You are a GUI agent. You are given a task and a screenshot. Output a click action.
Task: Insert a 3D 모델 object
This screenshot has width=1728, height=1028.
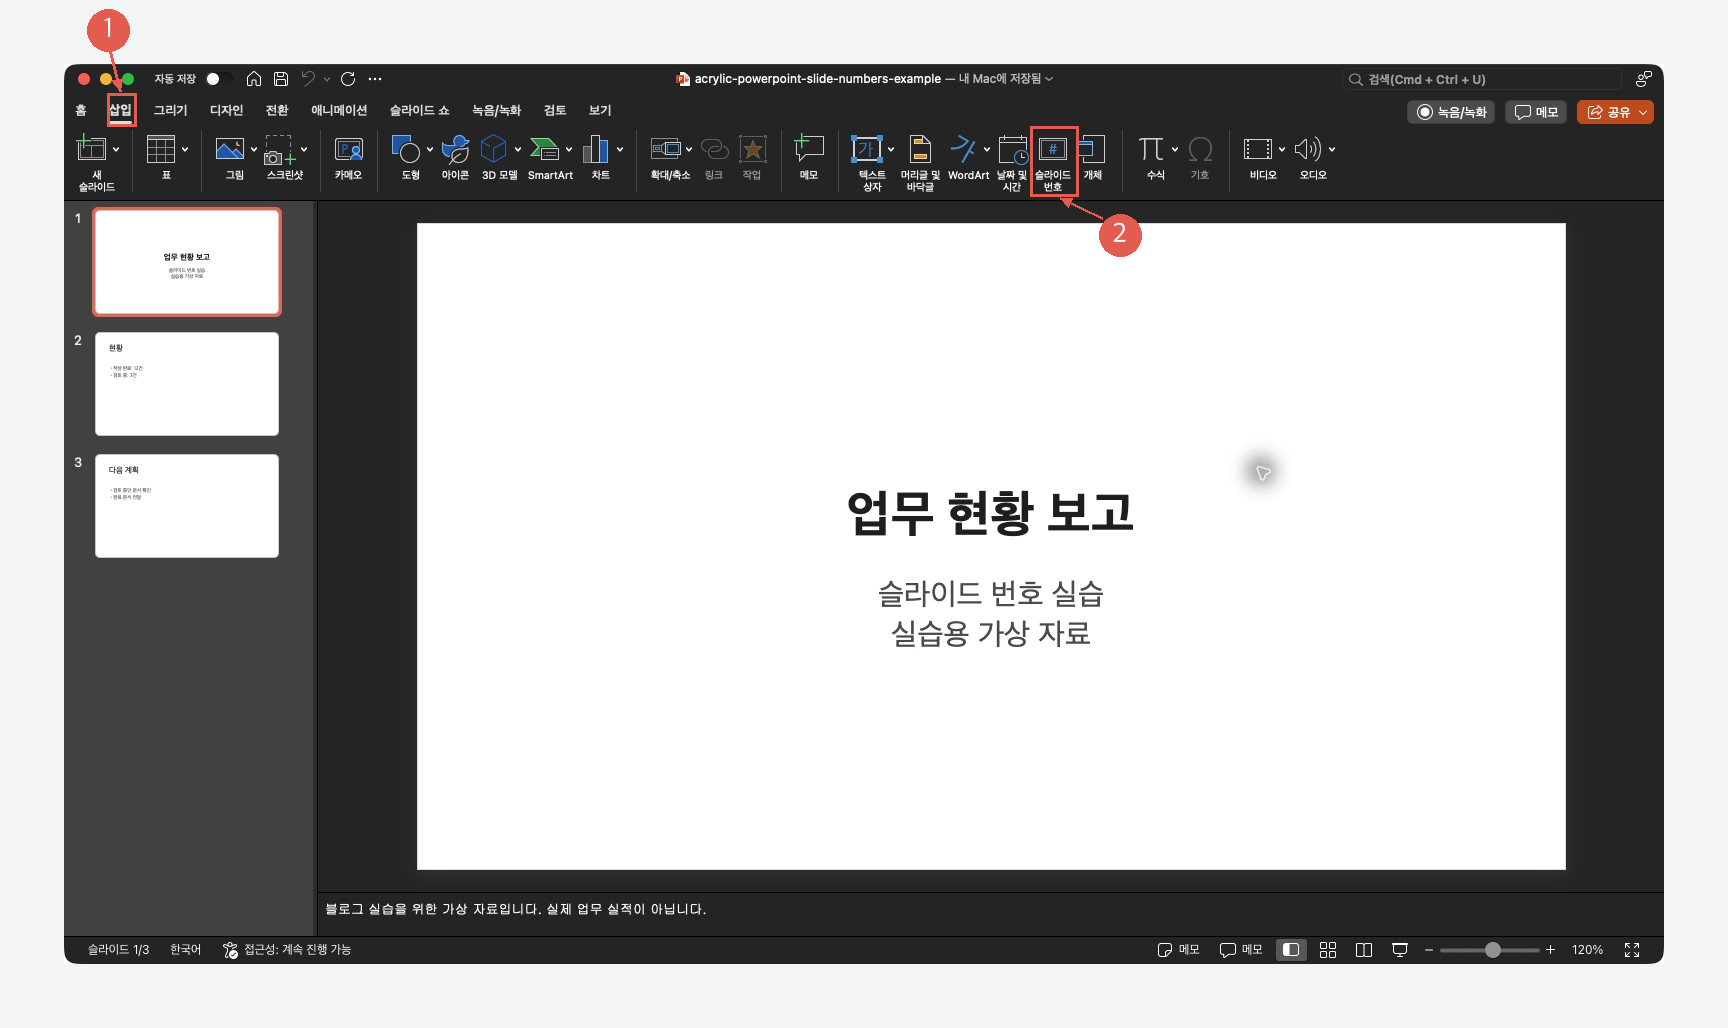point(494,149)
